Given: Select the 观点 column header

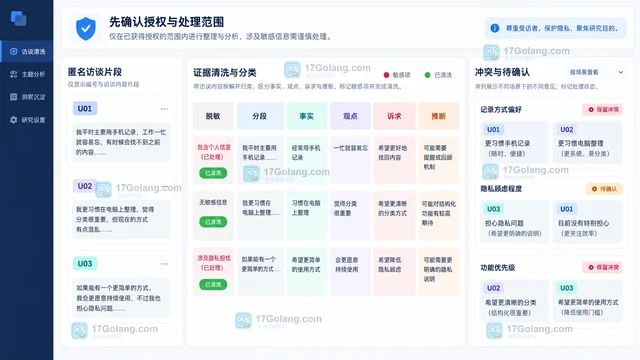Looking at the screenshot, I should pyautogui.click(x=350, y=116).
